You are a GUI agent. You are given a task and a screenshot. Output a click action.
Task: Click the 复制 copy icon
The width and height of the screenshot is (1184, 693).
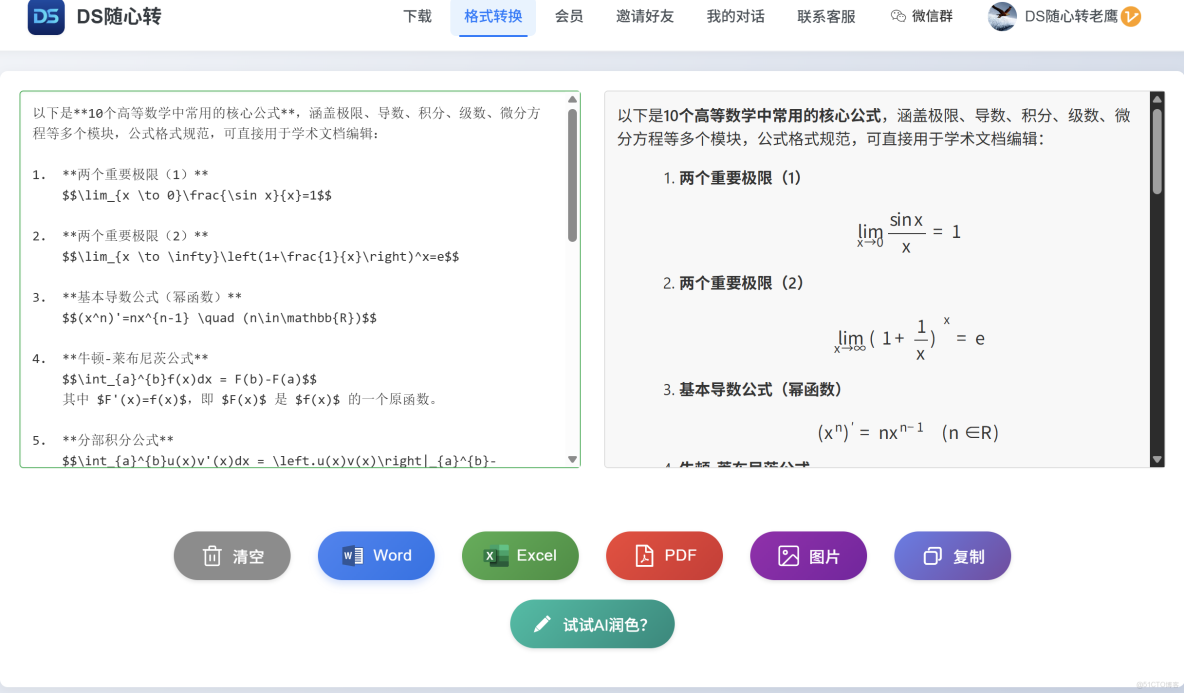(x=930, y=555)
